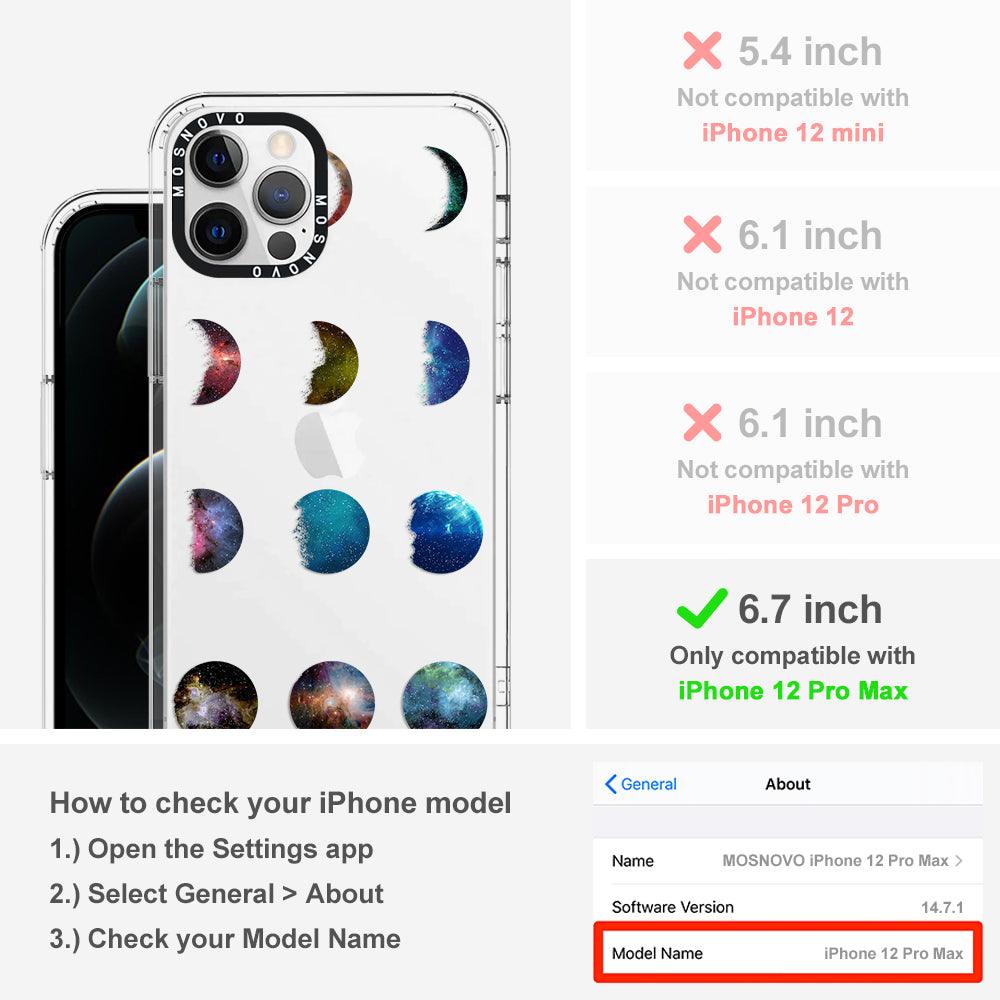
Task: Click the silver Apple logo on the case
Action: tap(328, 445)
